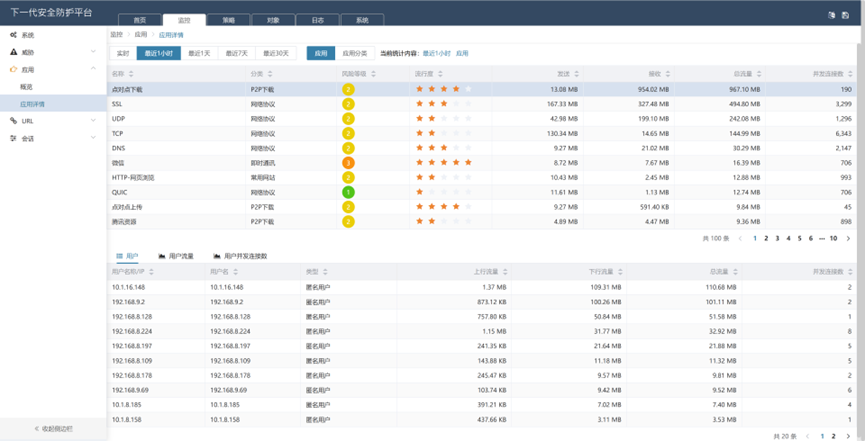Sort the user table by 上行流量
Screen dimensions: 865x441
click(505, 272)
